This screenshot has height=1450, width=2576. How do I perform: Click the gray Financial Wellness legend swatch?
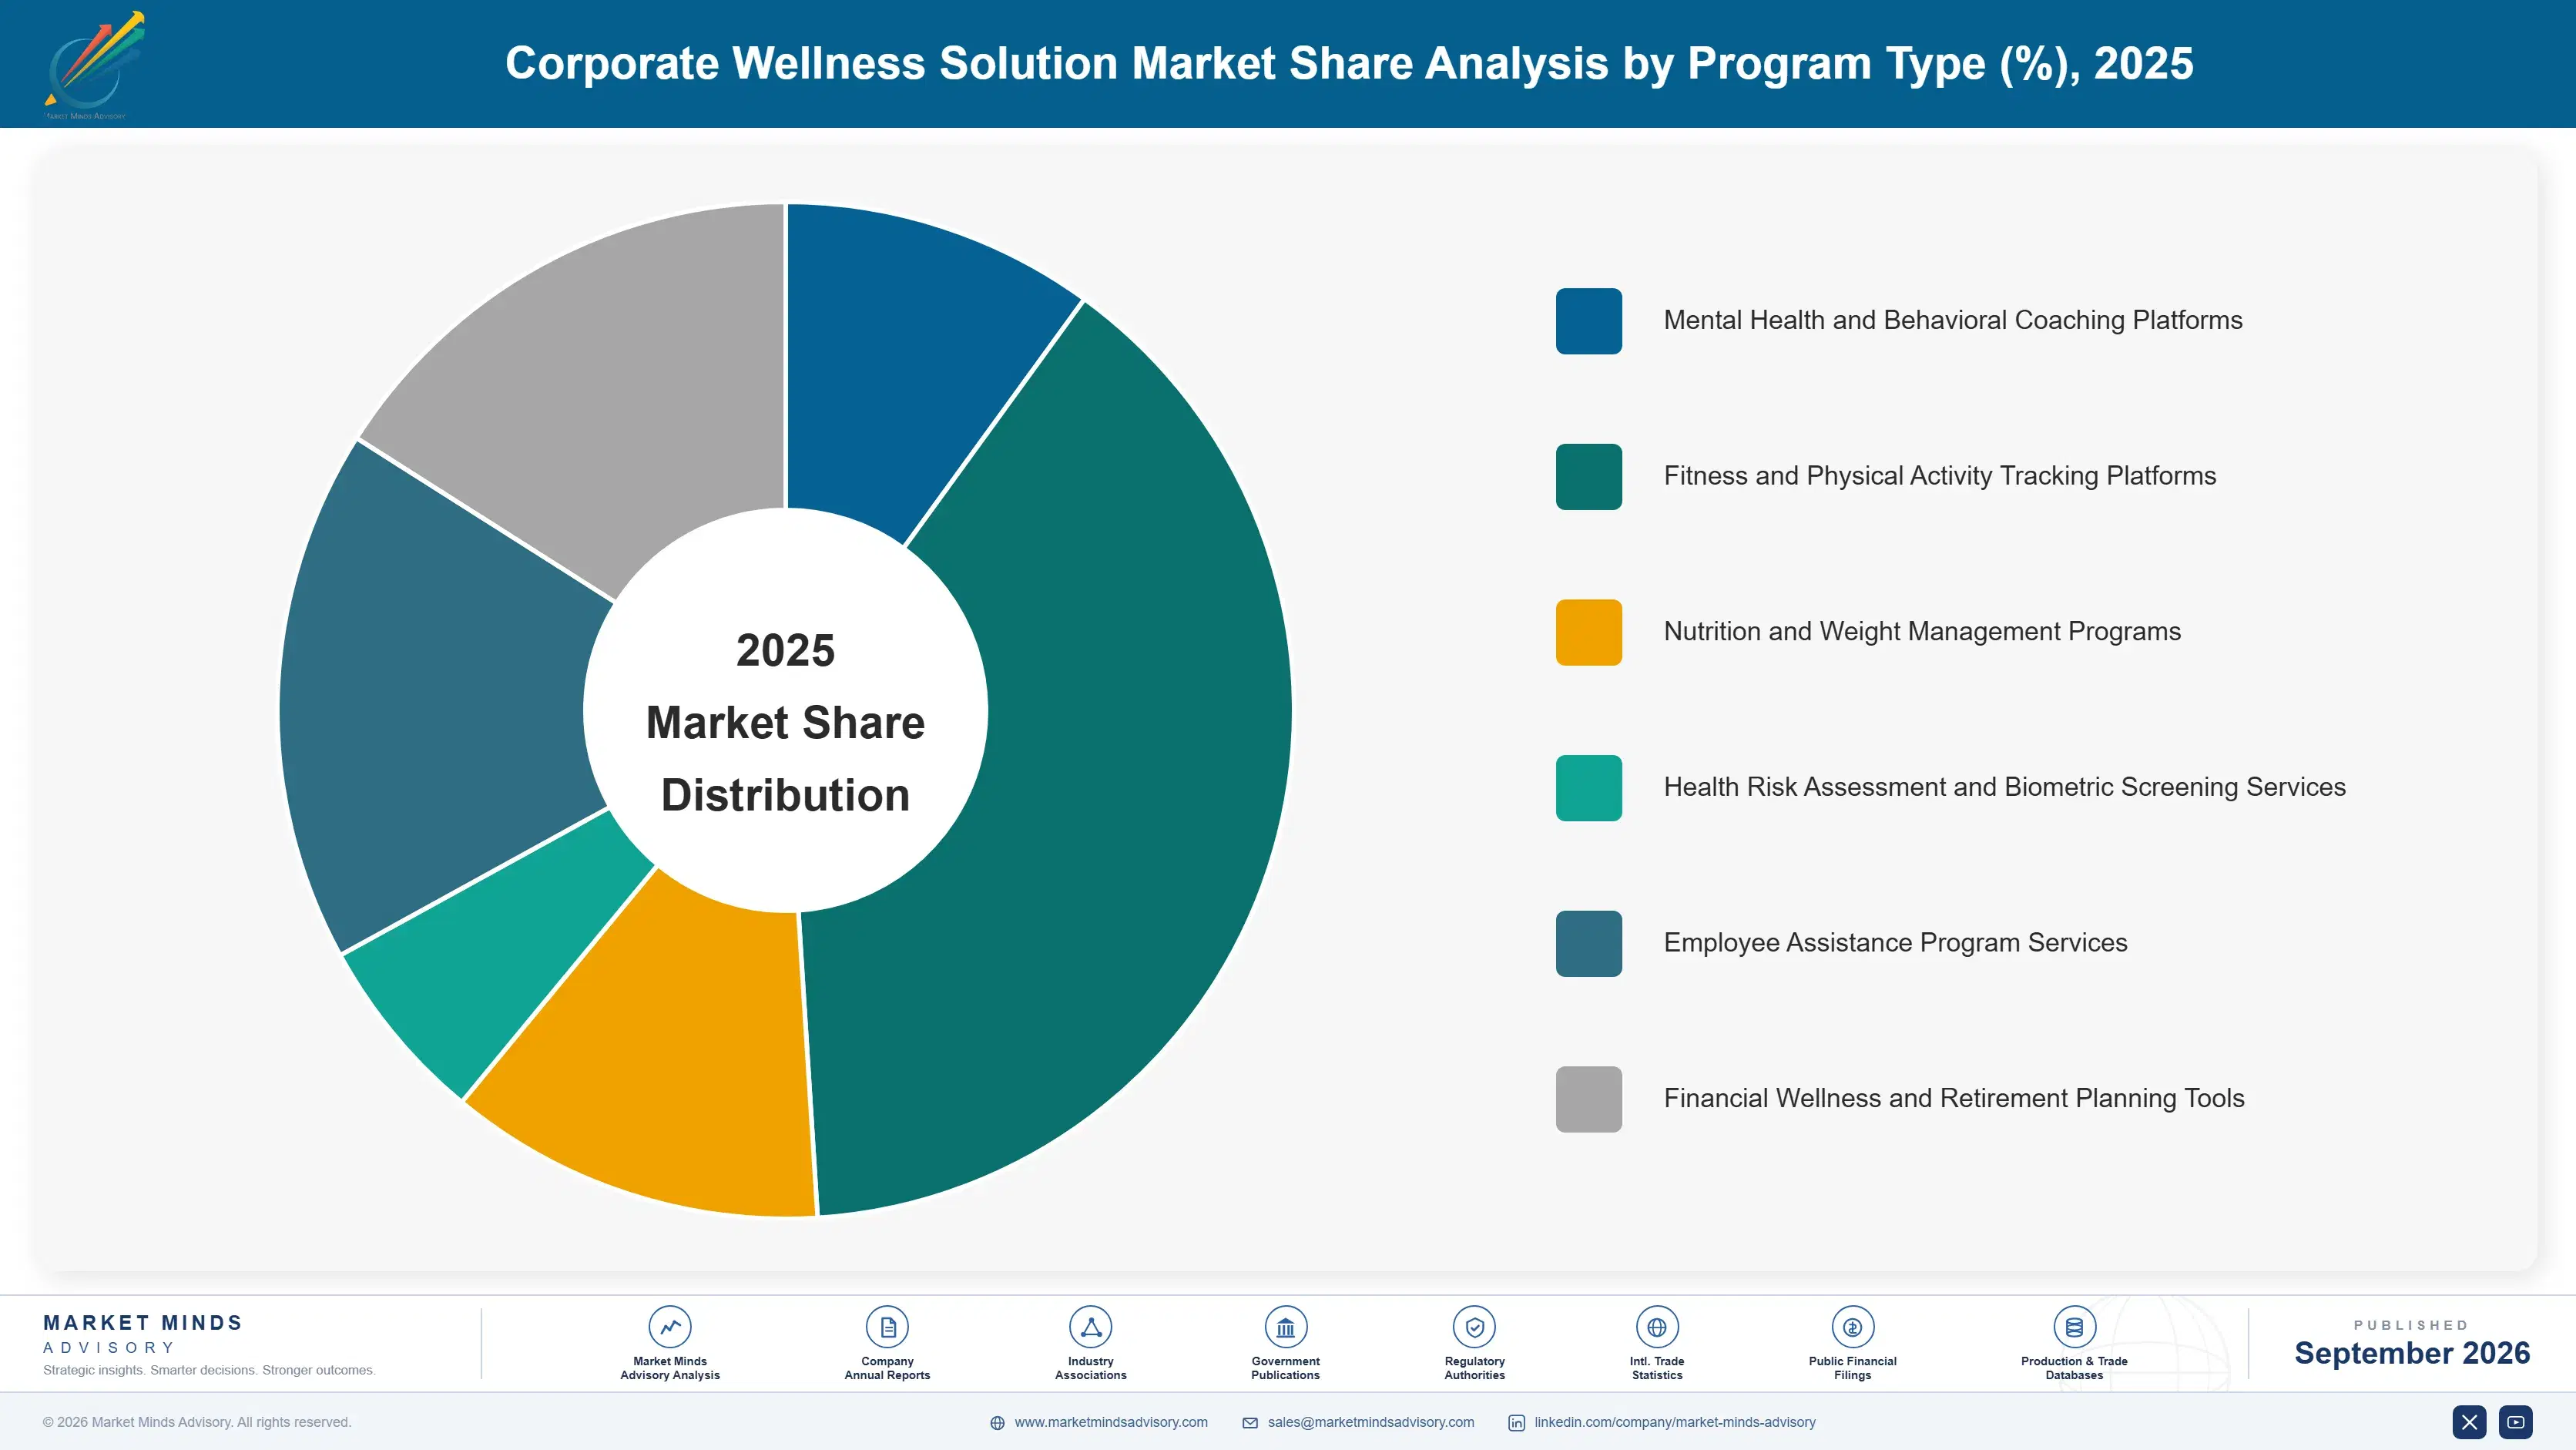click(x=1588, y=1099)
